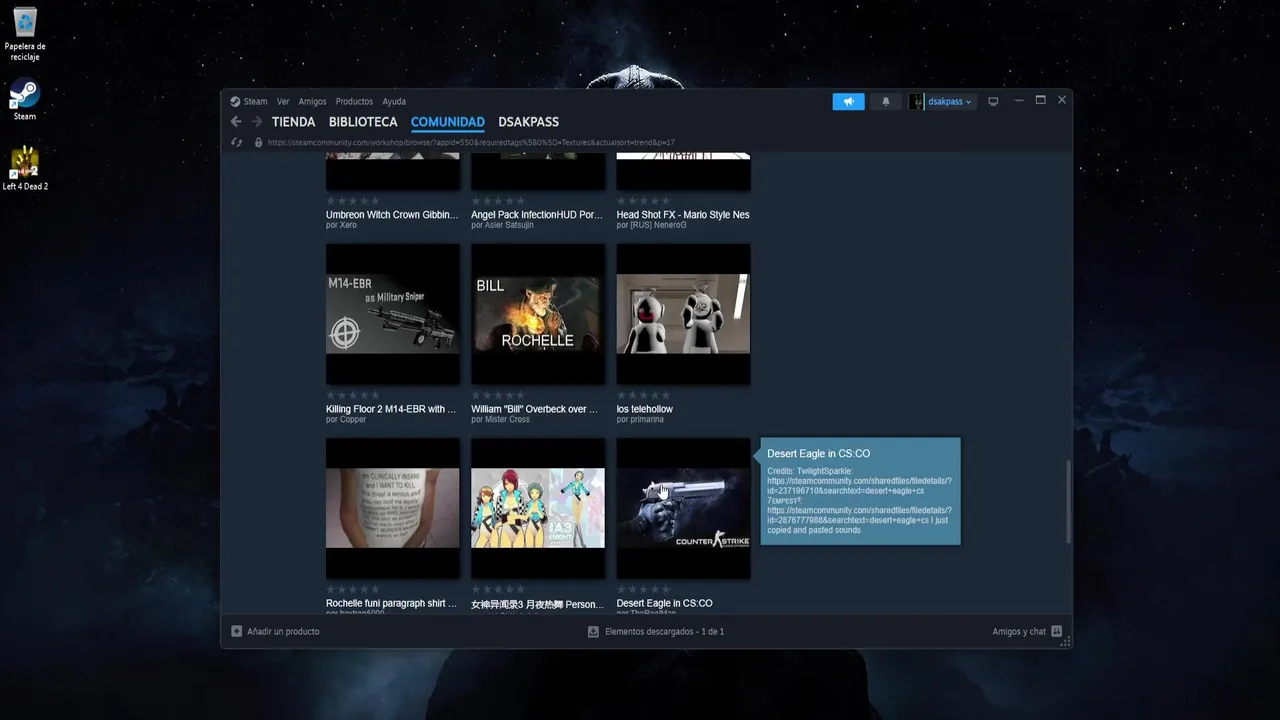Click the Añadir un producto button

pyautogui.click(x=276, y=632)
